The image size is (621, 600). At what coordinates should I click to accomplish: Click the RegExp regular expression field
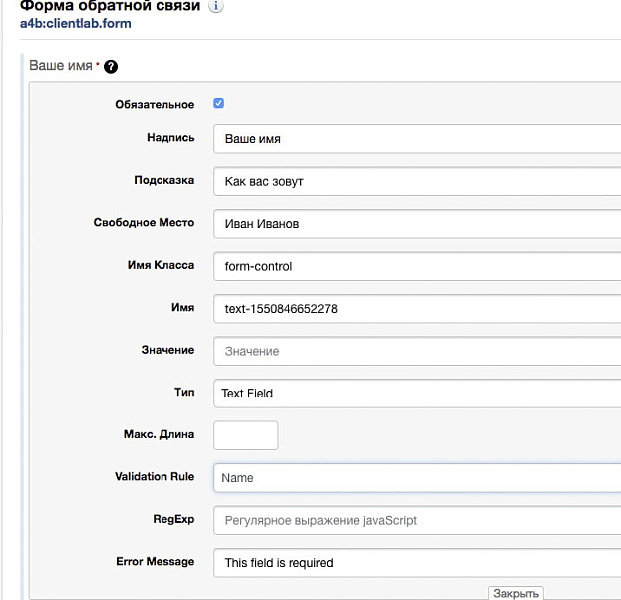416,520
